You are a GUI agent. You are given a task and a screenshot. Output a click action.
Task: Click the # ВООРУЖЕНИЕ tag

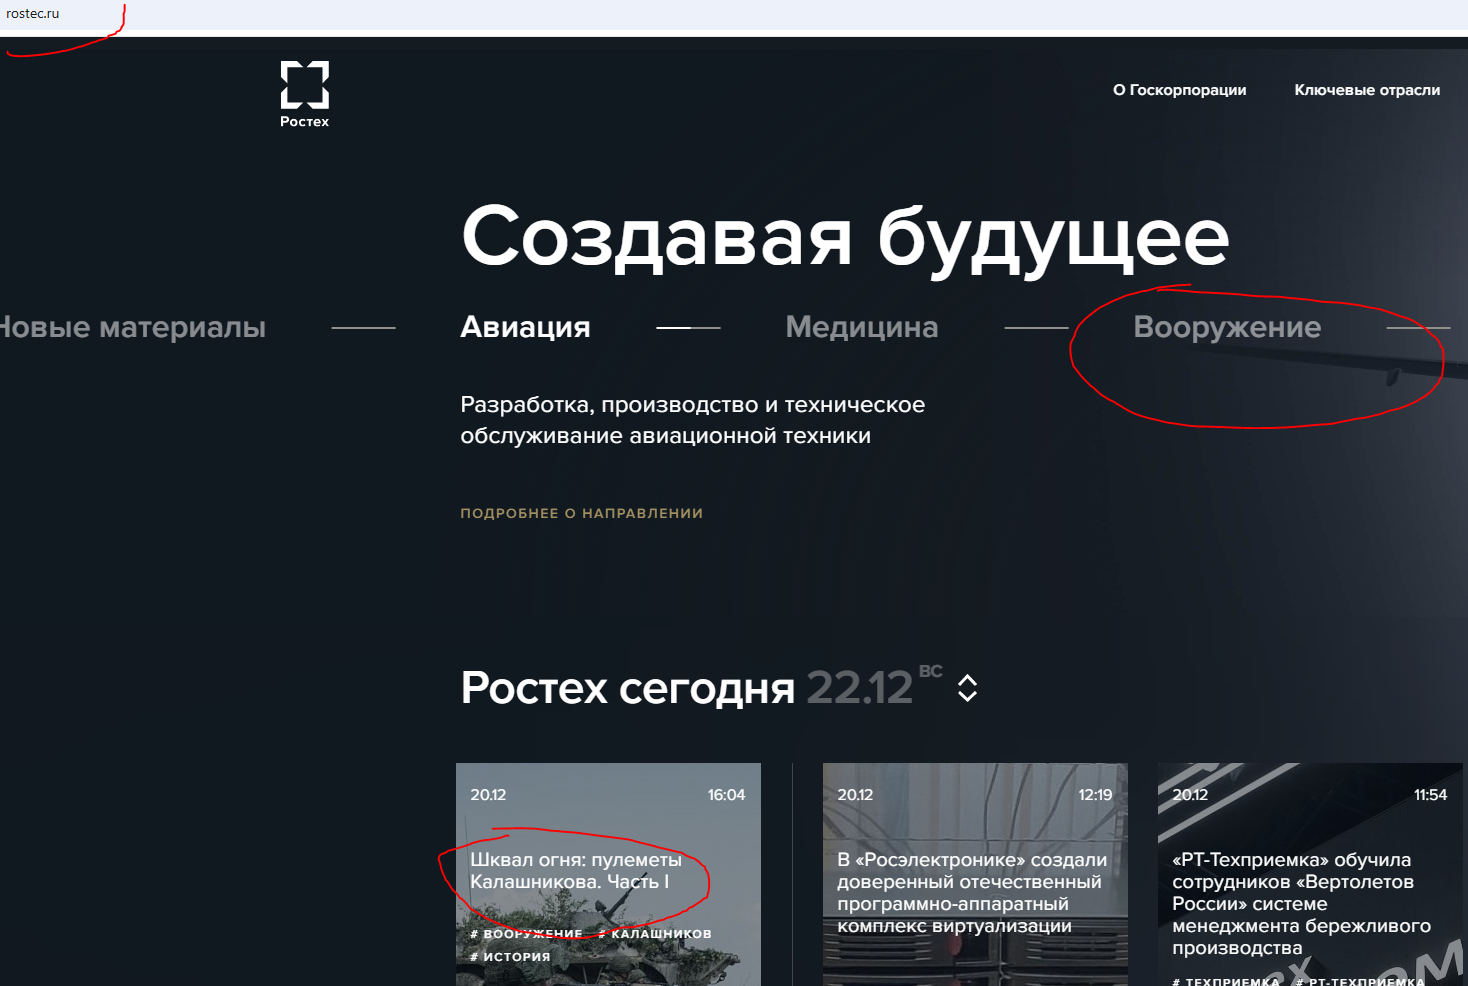pos(526,934)
